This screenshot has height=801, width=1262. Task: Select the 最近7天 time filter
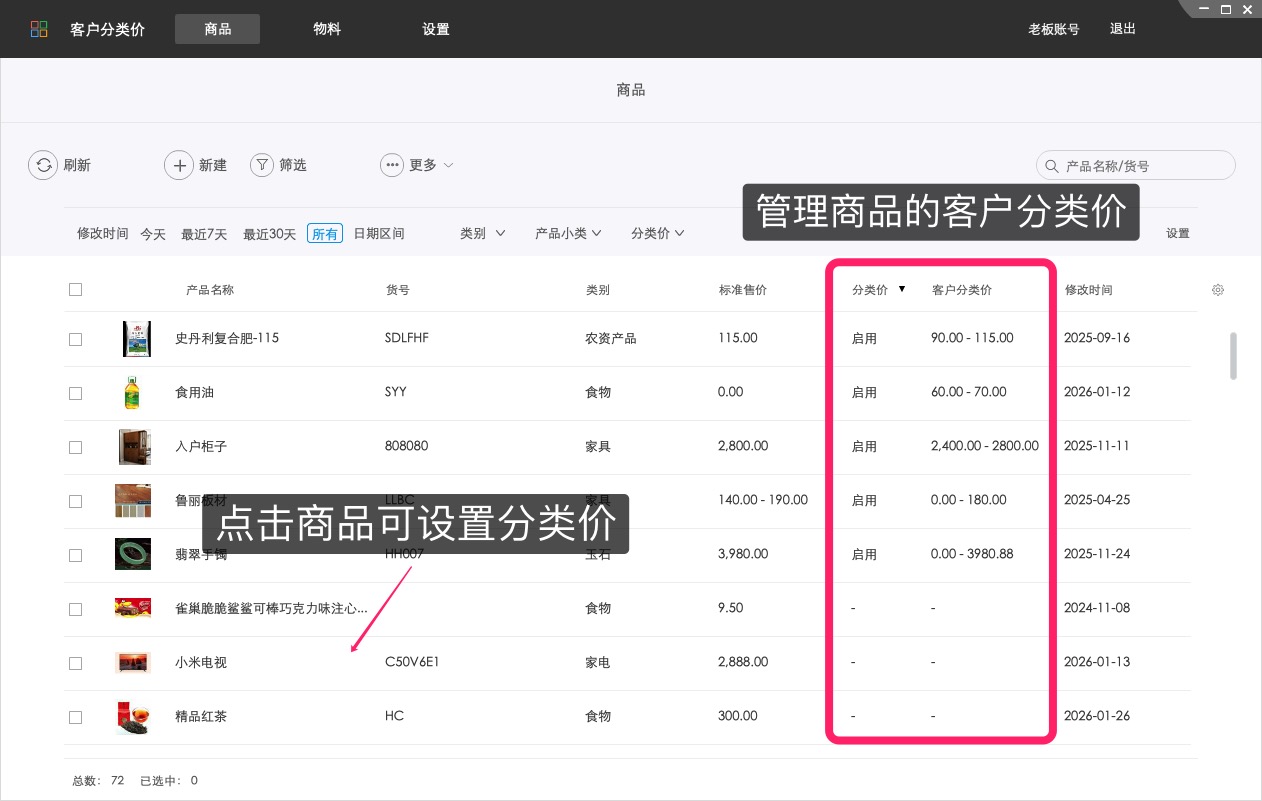tap(204, 233)
